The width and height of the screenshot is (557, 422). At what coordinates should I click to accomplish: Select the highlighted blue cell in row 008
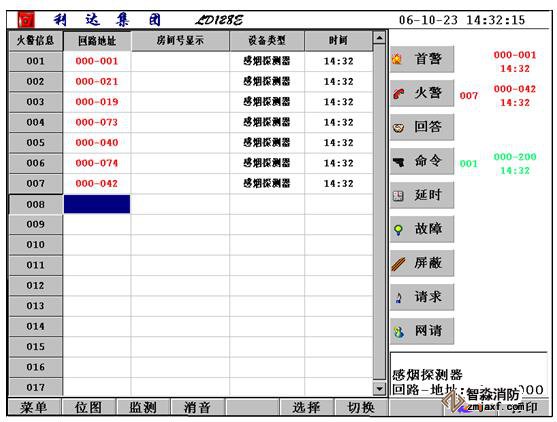pyautogui.click(x=97, y=204)
